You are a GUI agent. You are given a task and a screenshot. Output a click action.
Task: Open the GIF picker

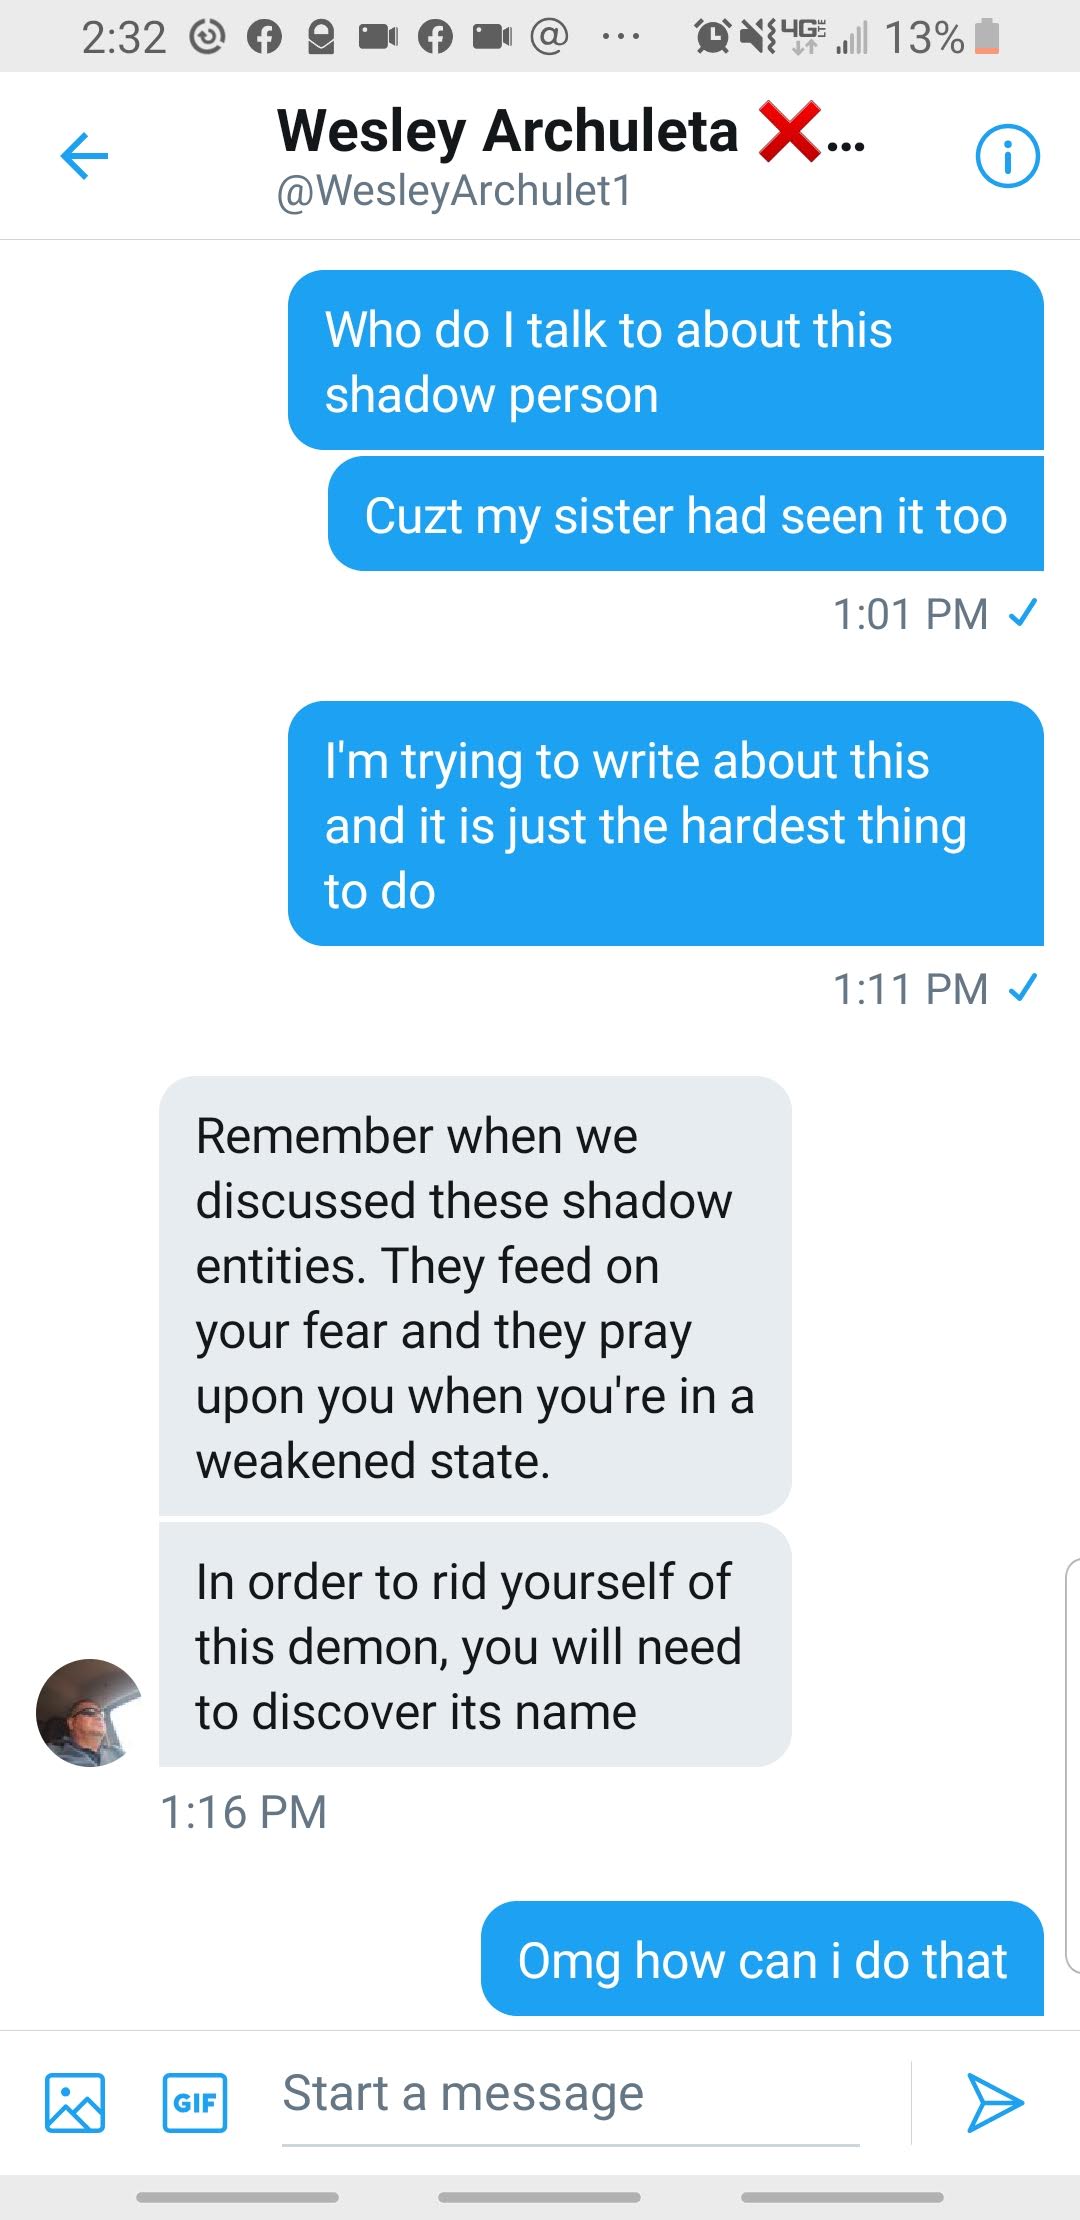(x=195, y=2102)
